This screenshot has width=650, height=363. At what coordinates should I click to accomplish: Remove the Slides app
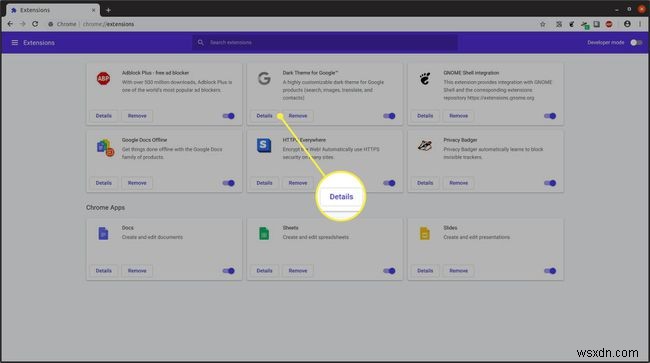coord(459,271)
